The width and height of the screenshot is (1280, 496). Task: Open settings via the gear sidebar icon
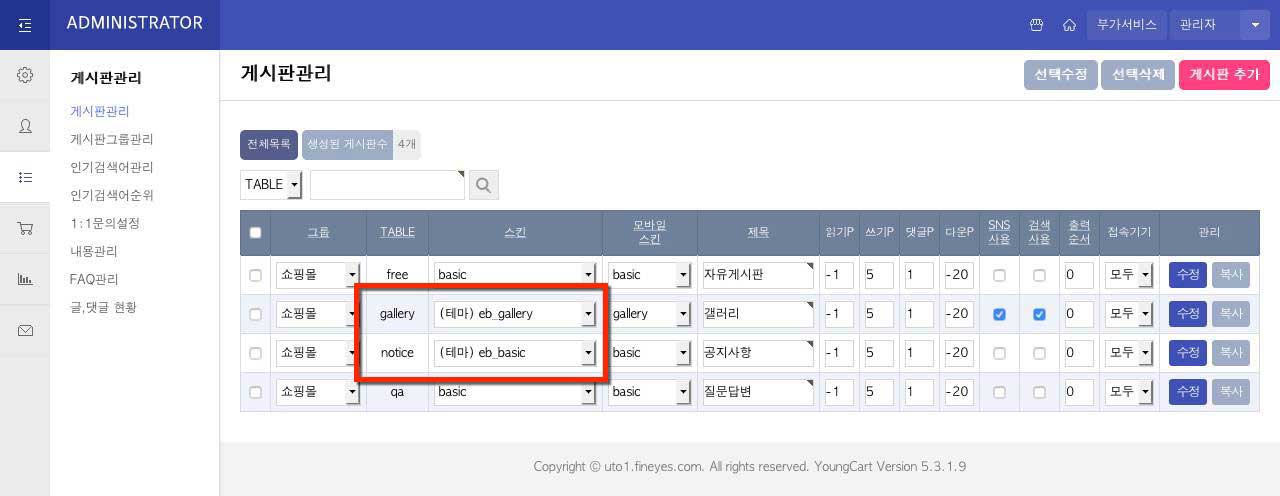click(25, 75)
